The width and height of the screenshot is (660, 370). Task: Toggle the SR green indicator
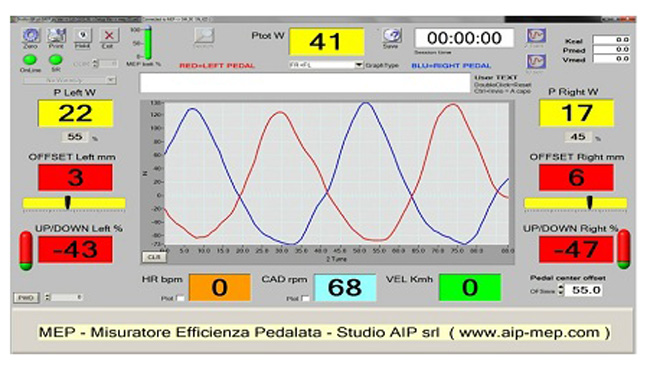coord(56,60)
